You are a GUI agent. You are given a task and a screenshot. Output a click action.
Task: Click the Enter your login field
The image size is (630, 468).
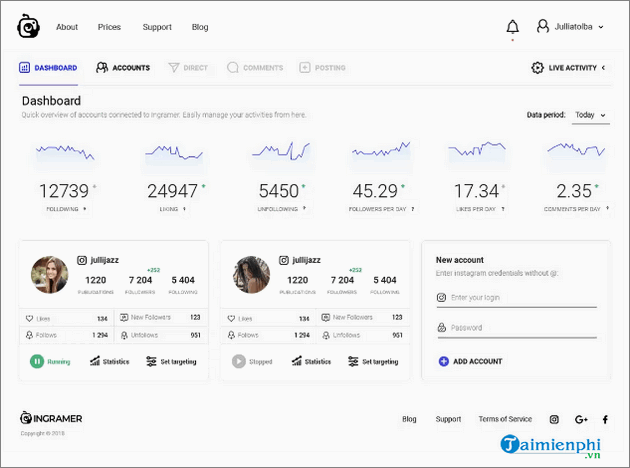pos(522,298)
